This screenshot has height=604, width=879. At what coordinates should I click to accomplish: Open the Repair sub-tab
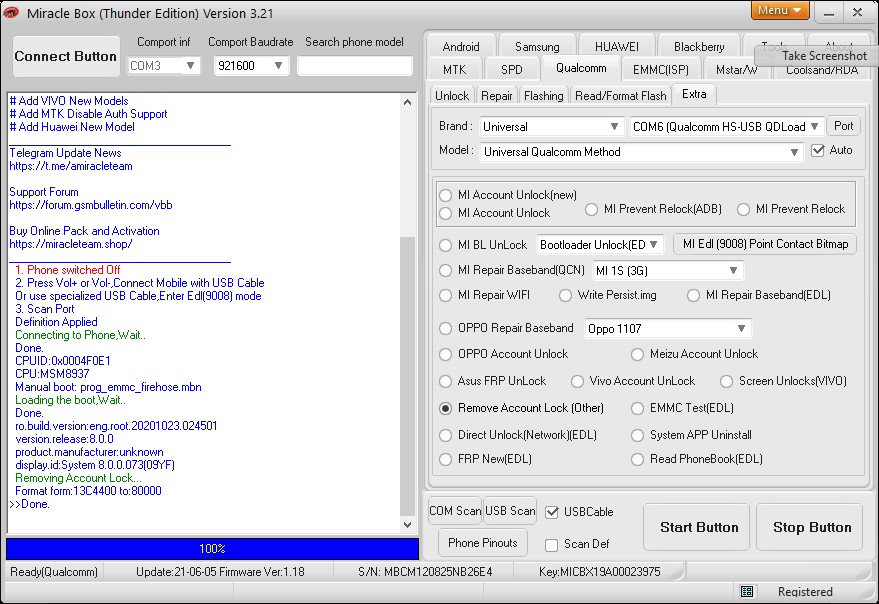(497, 96)
